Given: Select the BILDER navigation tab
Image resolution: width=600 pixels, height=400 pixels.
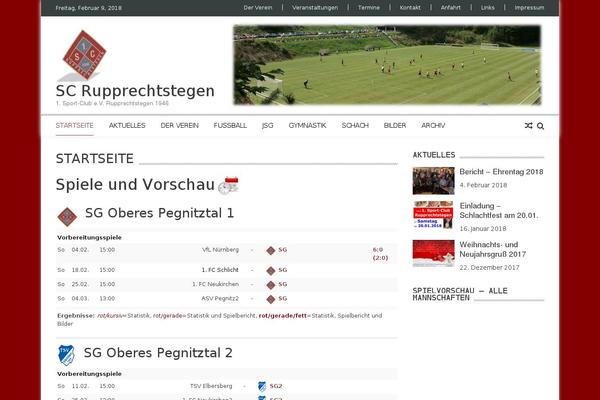Looking at the screenshot, I should tap(395, 126).
